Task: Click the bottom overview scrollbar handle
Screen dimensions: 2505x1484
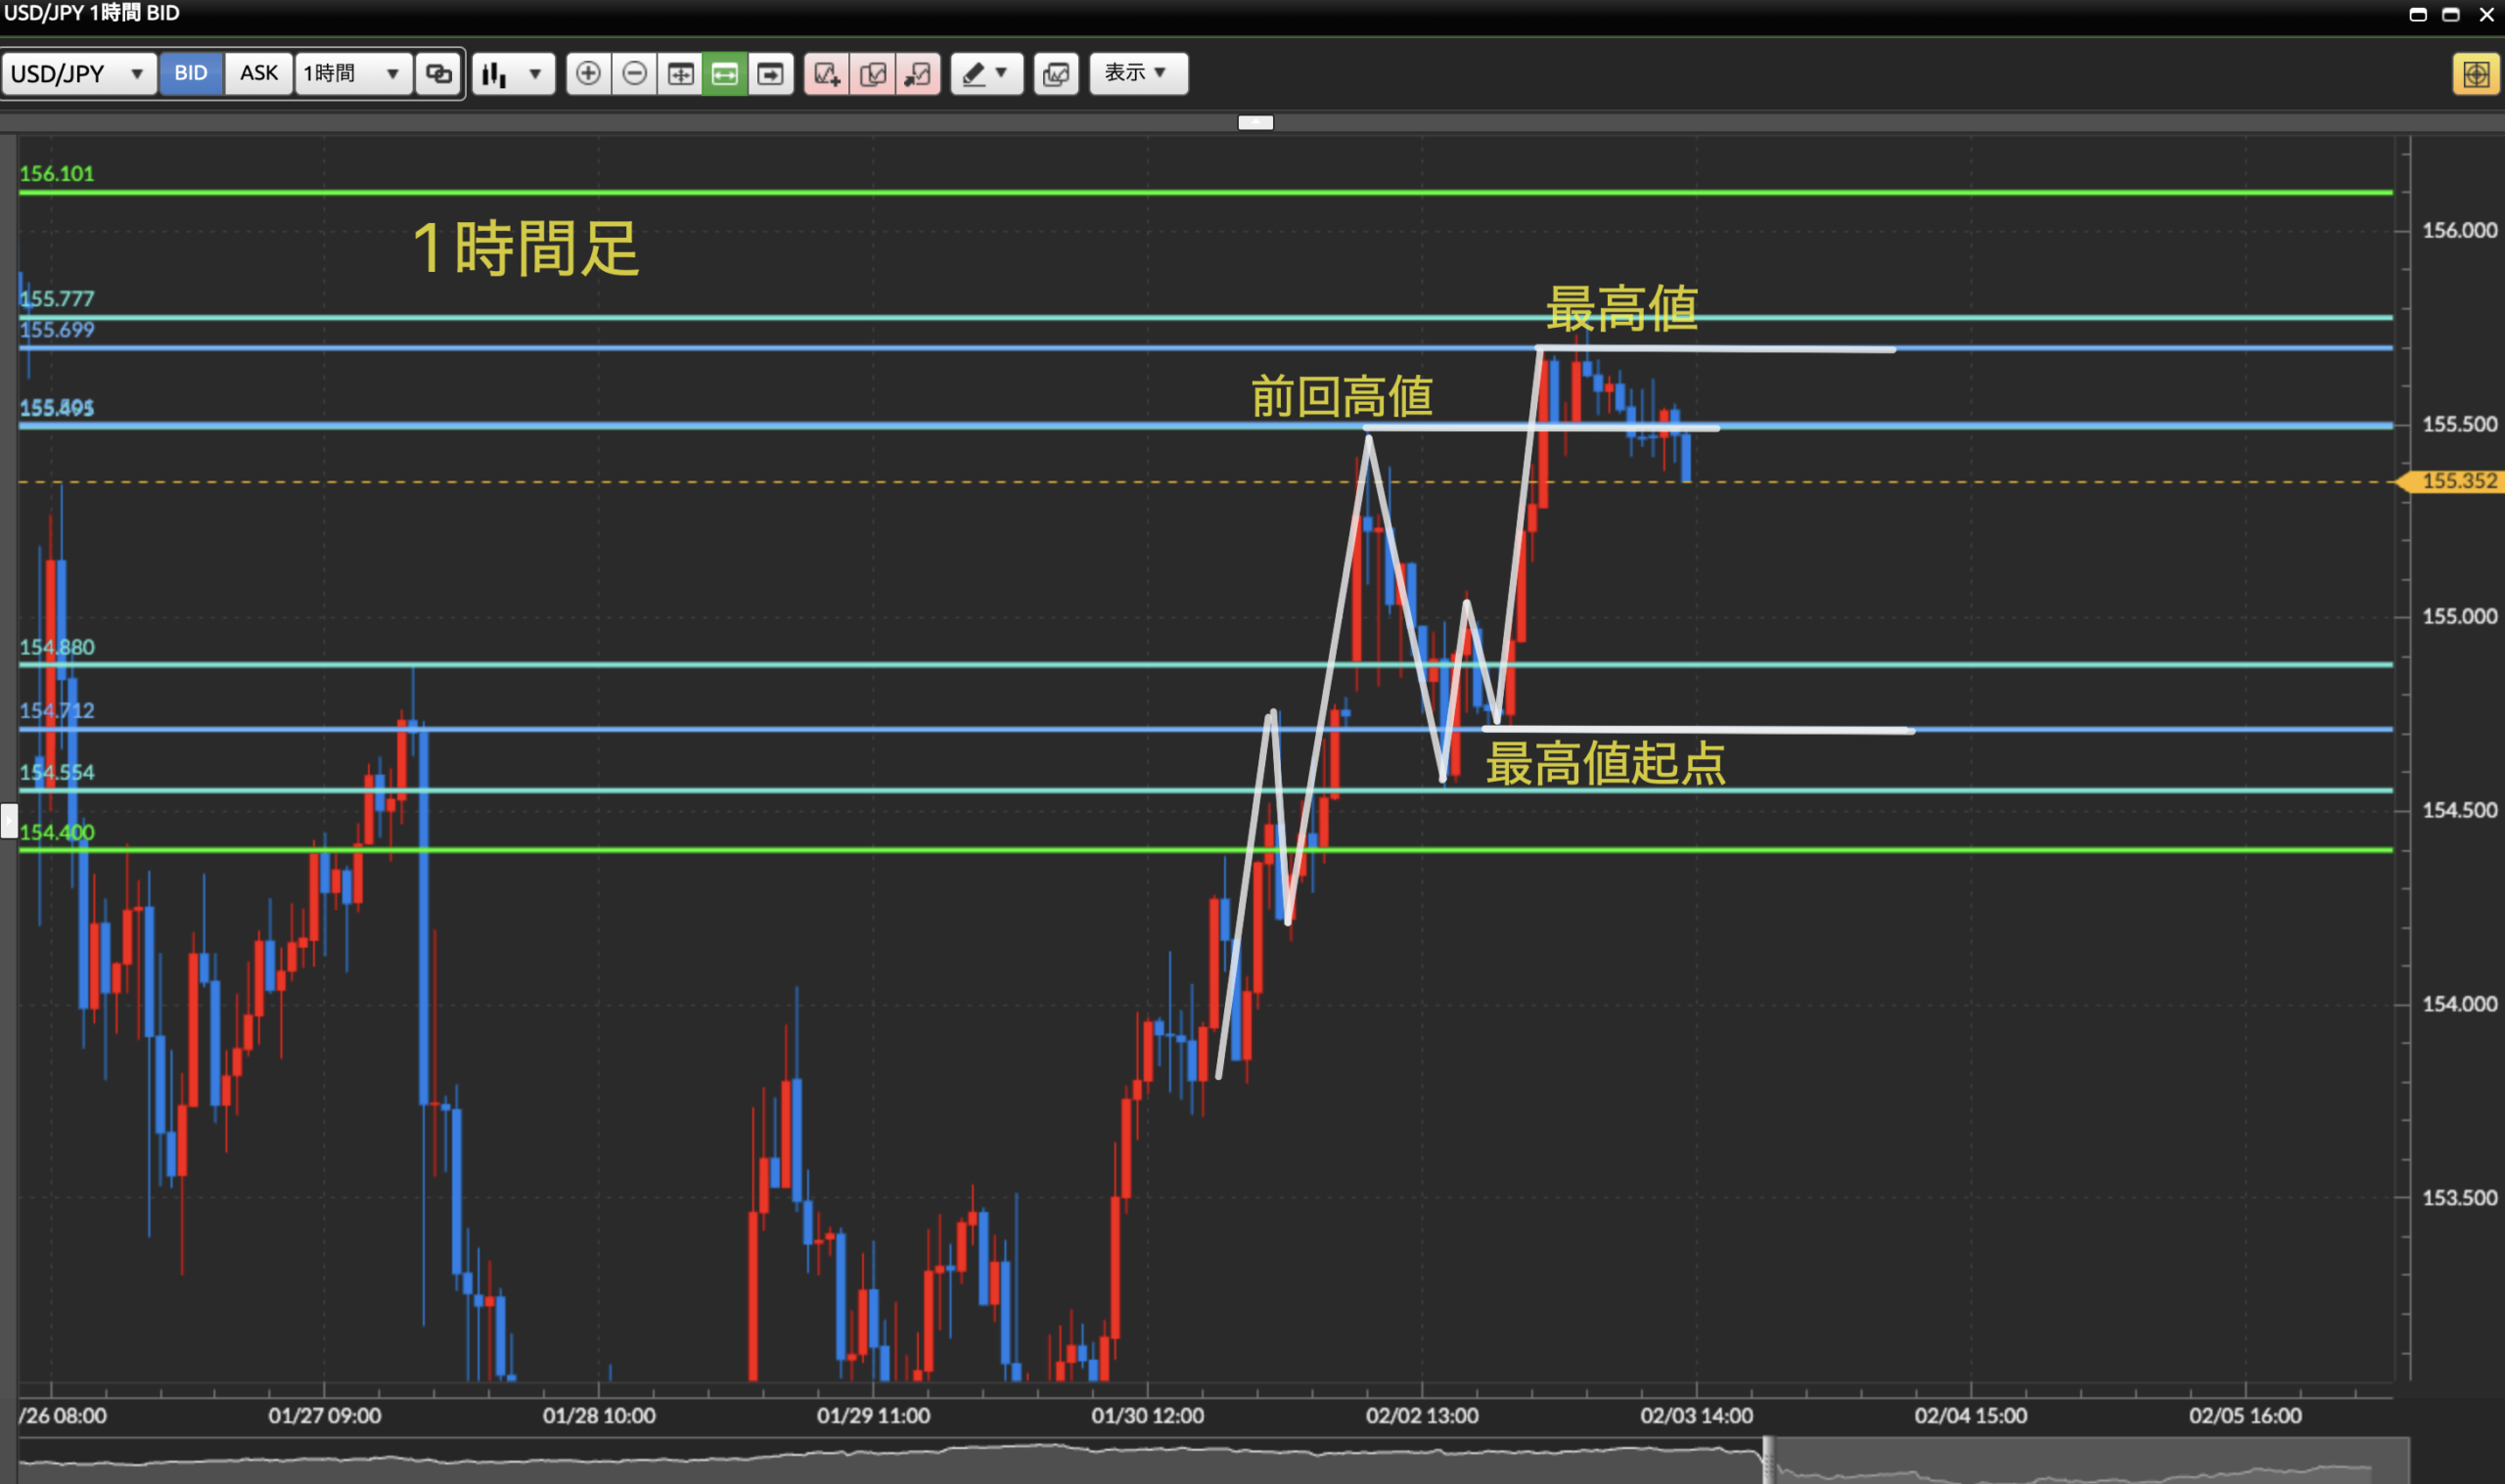Action: (x=1768, y=1461)
